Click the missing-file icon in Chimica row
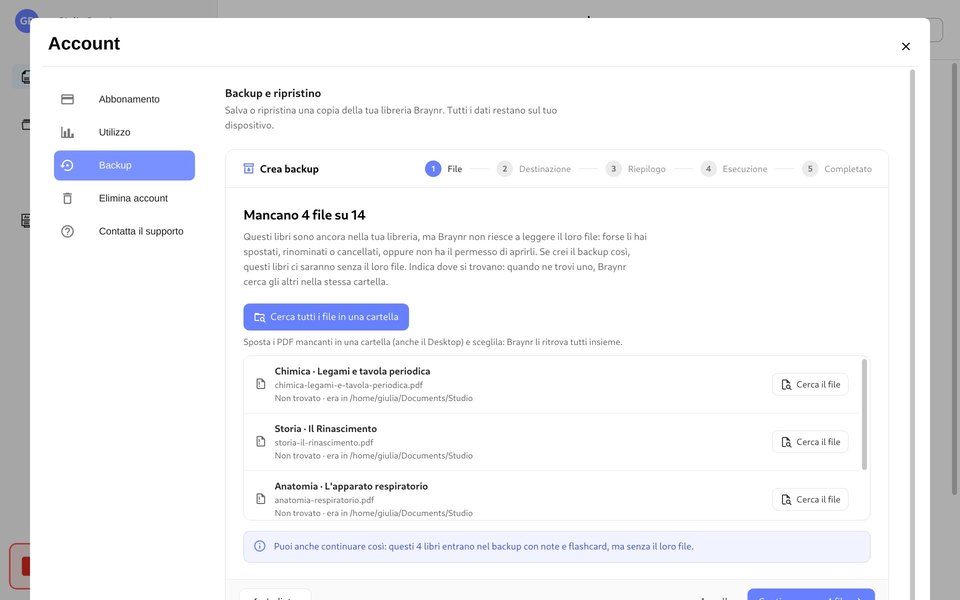This screenshot has height=600, width=960. coord(261,384)
